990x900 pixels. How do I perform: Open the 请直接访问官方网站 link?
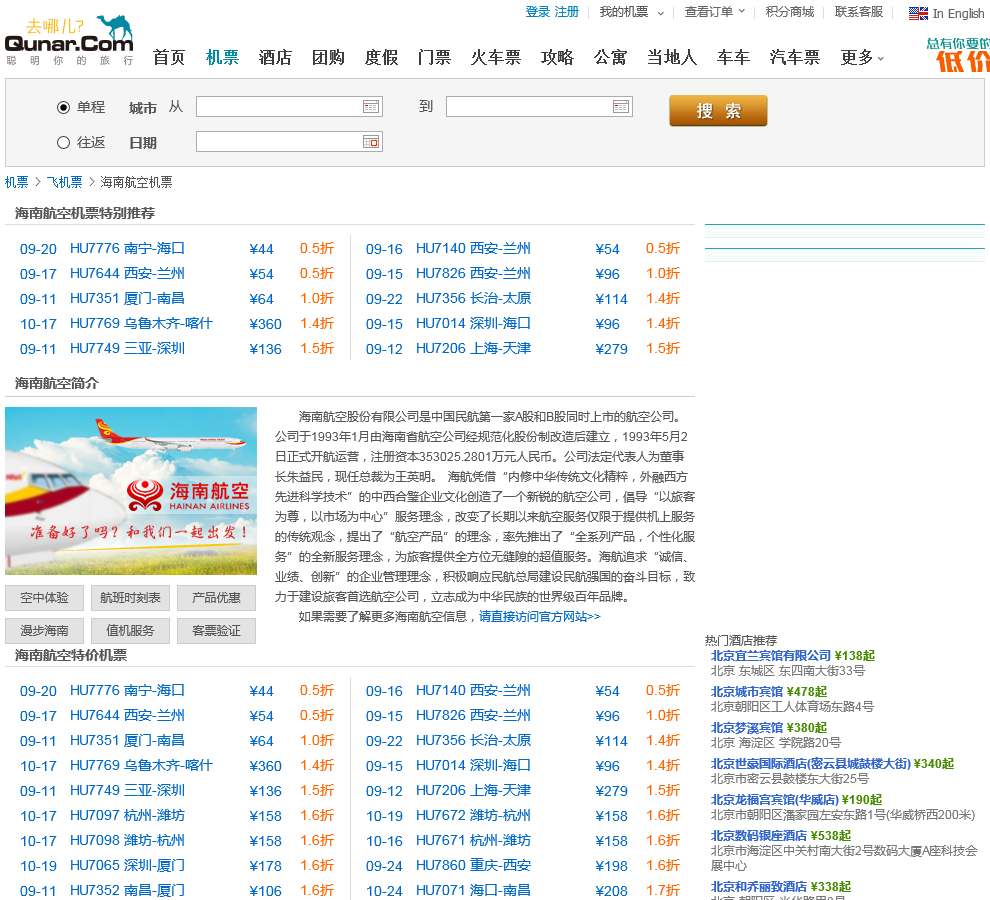(x=539, y=616)
